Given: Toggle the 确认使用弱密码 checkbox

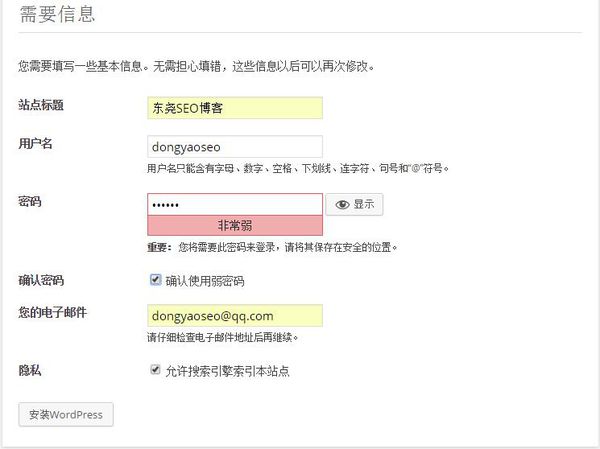Looking at the screenshot, I should [155, 280].
